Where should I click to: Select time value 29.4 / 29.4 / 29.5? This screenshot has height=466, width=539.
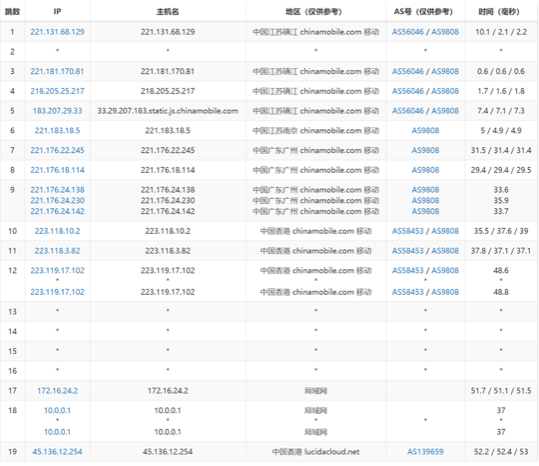point(501,170)
